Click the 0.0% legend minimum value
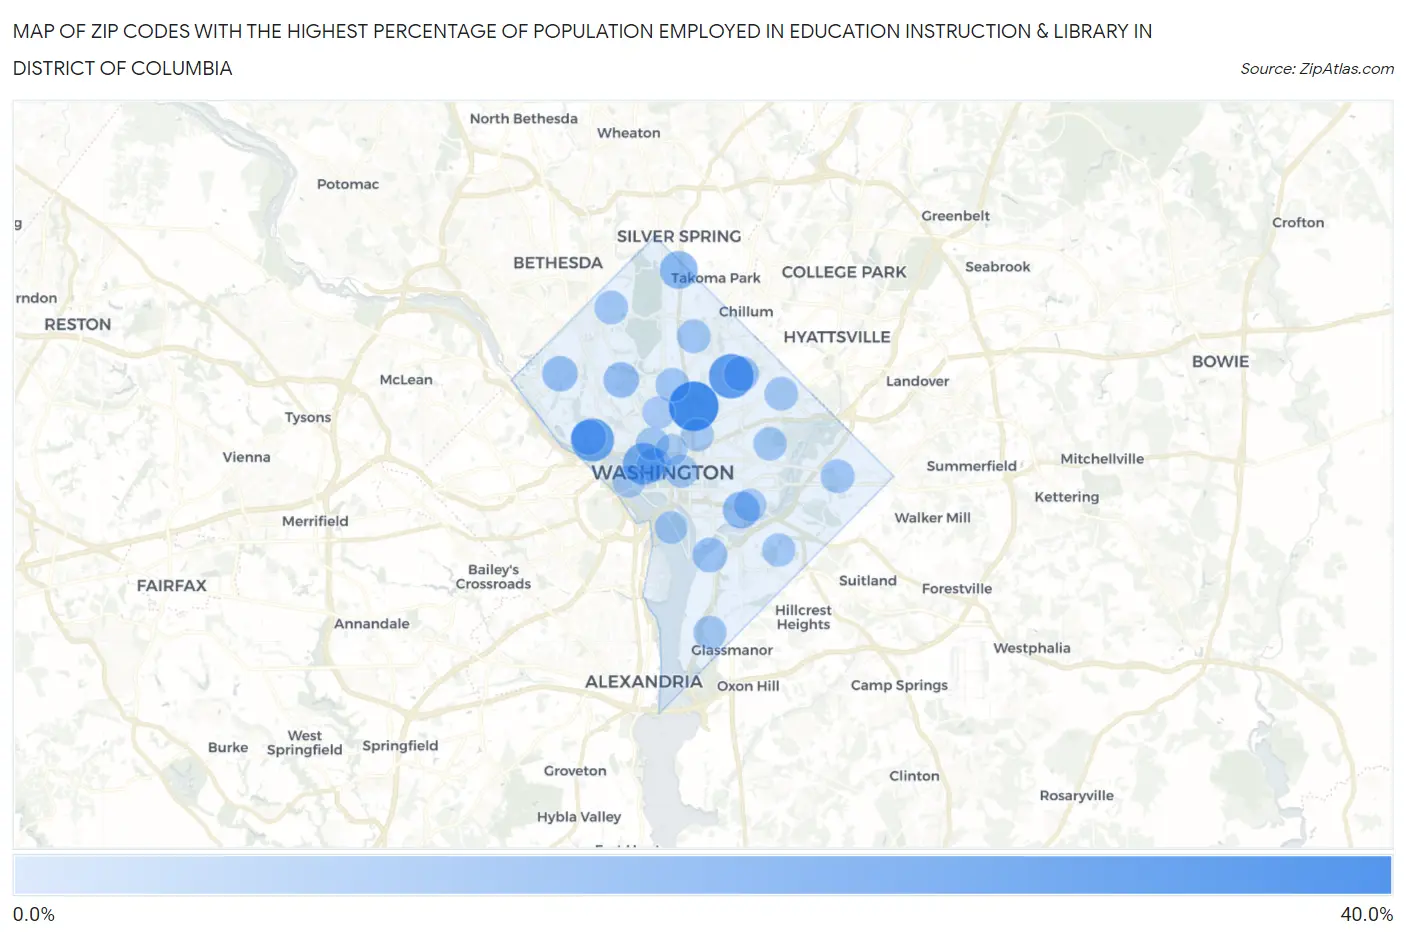The width and height of the screenshot is (1406, 937). pyautogui.click(x=34, y=915)
